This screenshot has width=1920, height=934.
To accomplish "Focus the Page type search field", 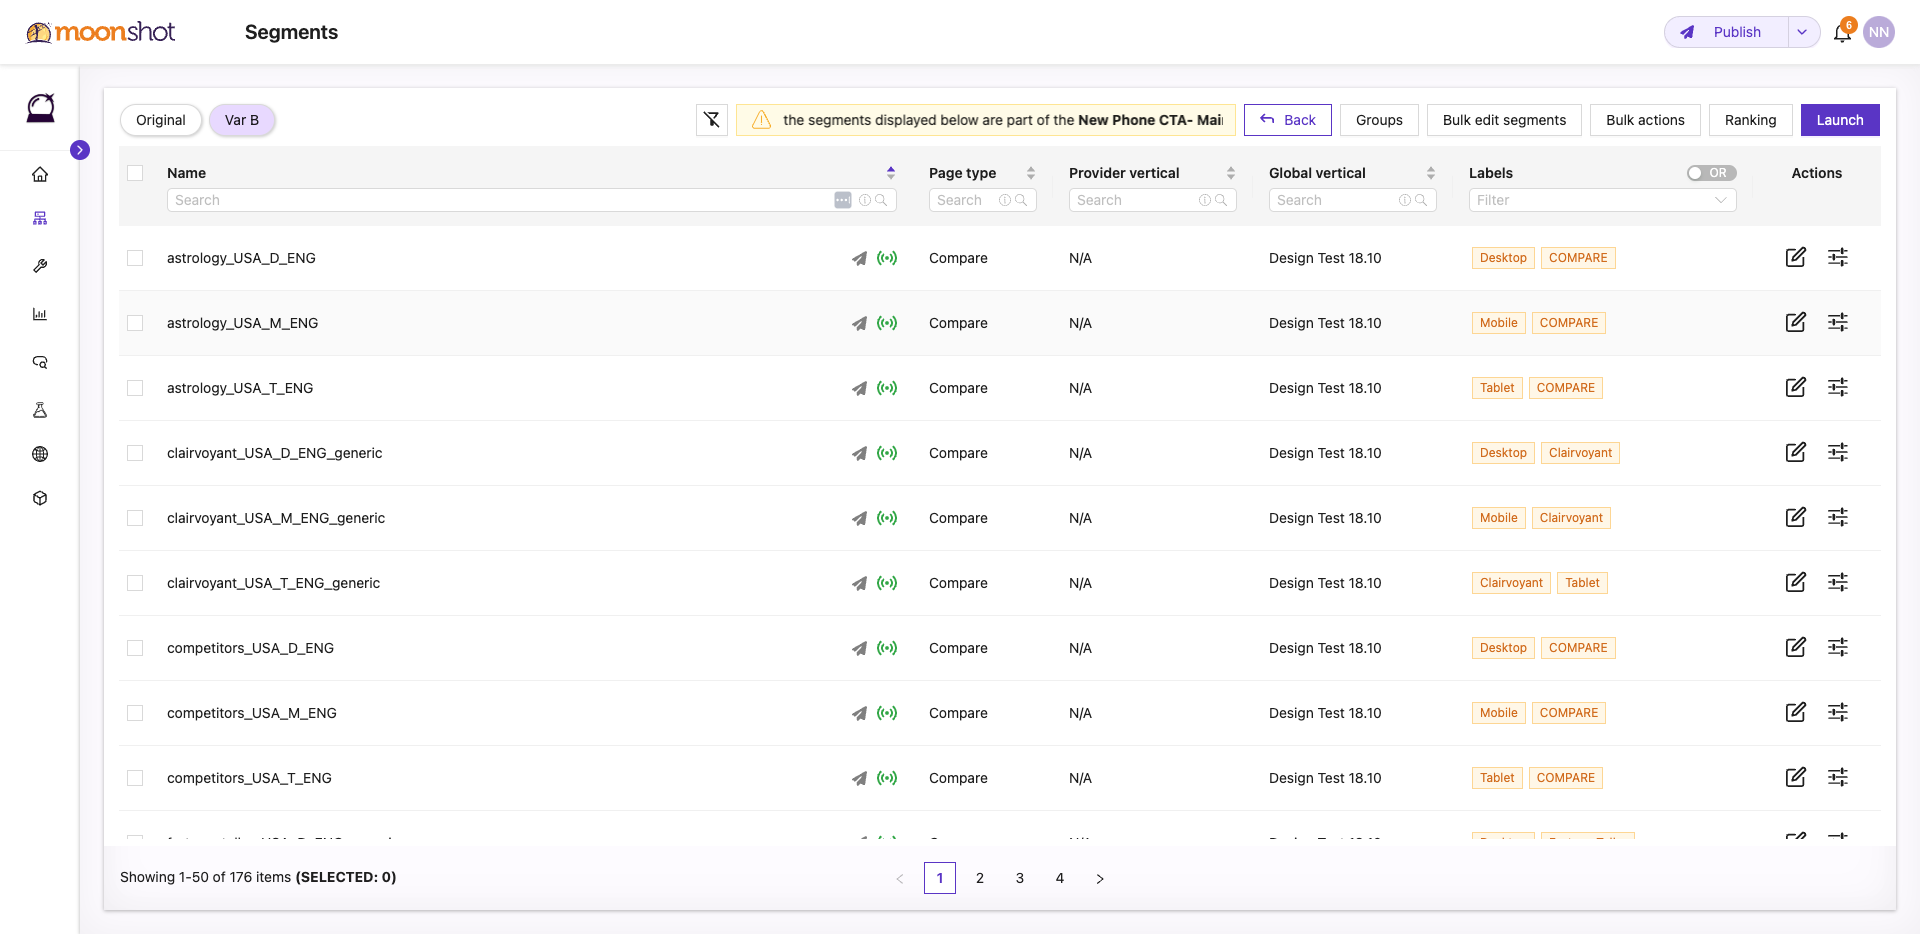I will coord(982,200).
